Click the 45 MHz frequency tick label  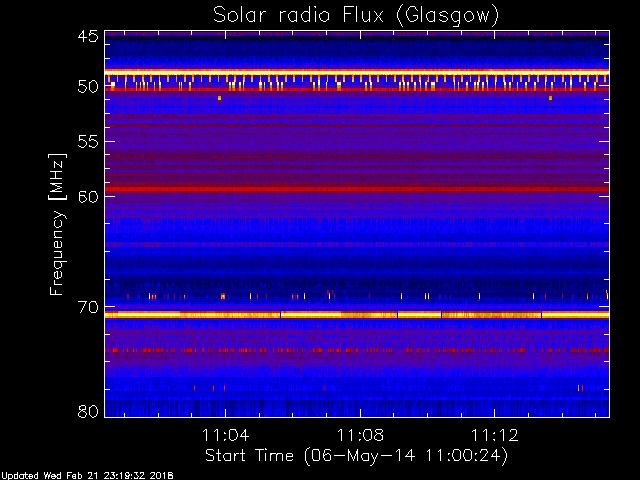[x=87, y=37]
